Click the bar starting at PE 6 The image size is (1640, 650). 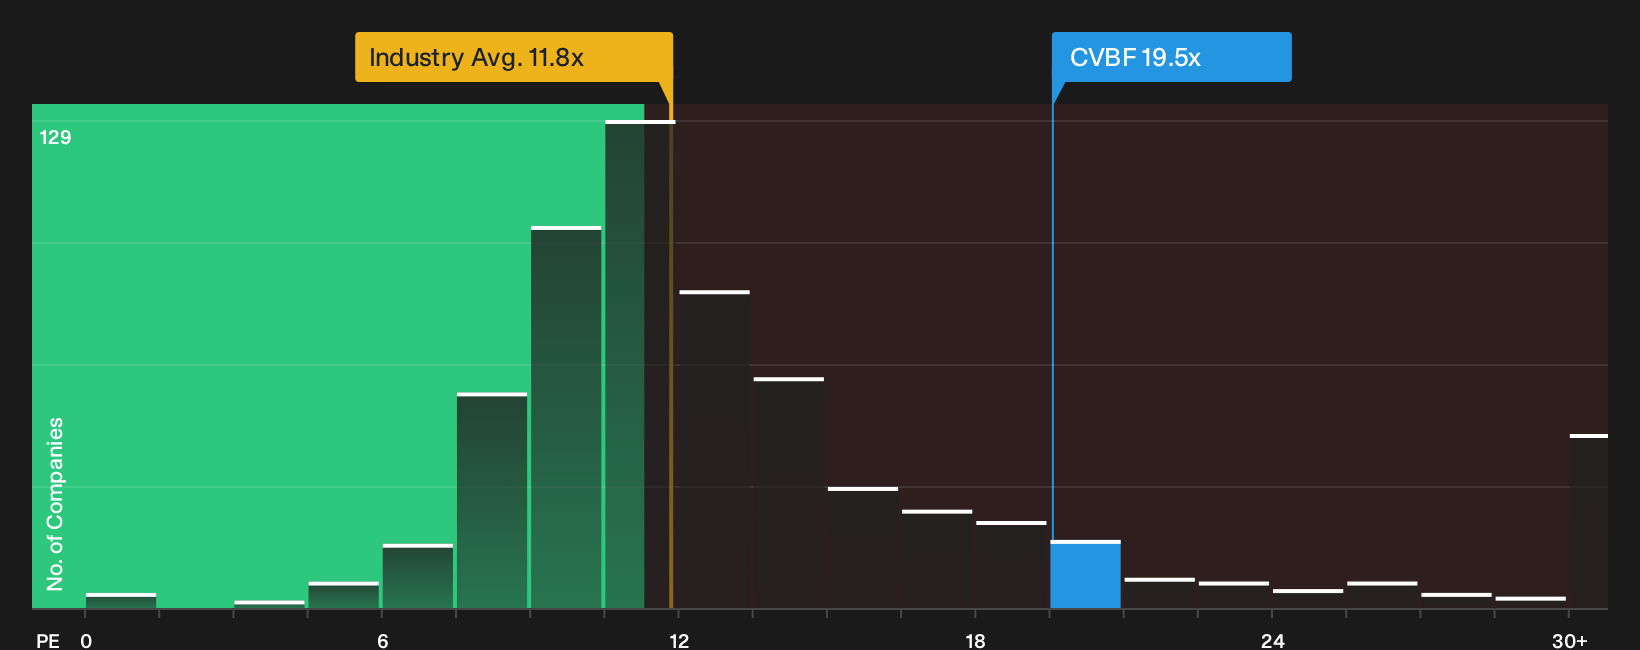tap(418, 576)
